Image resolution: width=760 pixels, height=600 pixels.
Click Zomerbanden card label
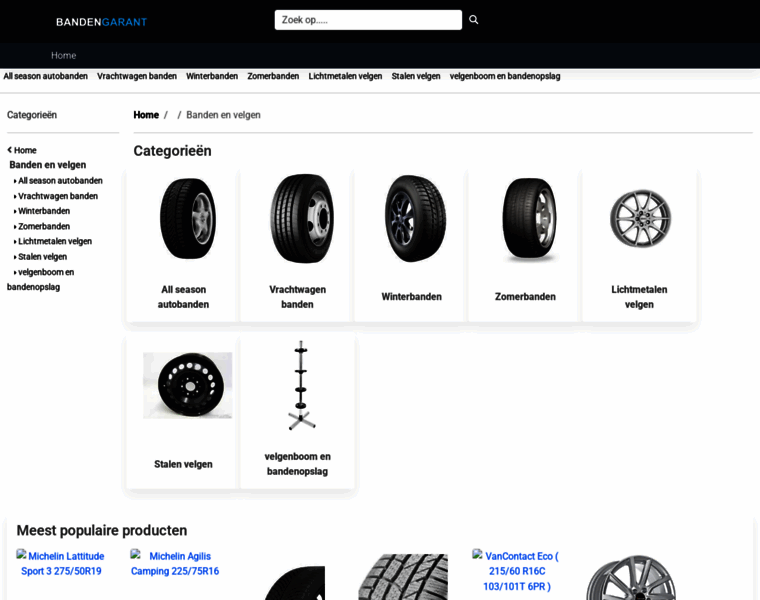coord(525,297)
